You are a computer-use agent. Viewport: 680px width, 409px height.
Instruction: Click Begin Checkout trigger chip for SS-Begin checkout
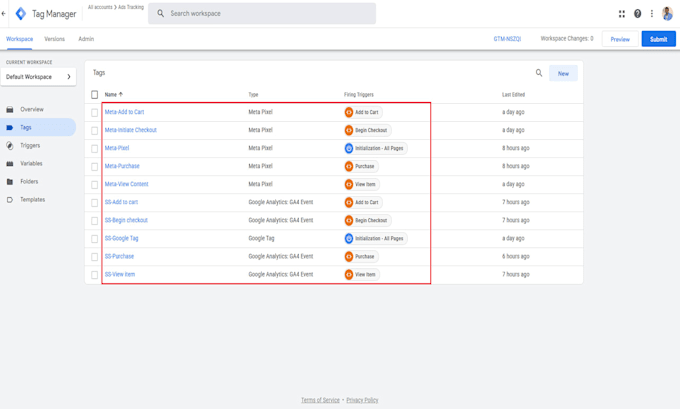(x=368, y=220)
